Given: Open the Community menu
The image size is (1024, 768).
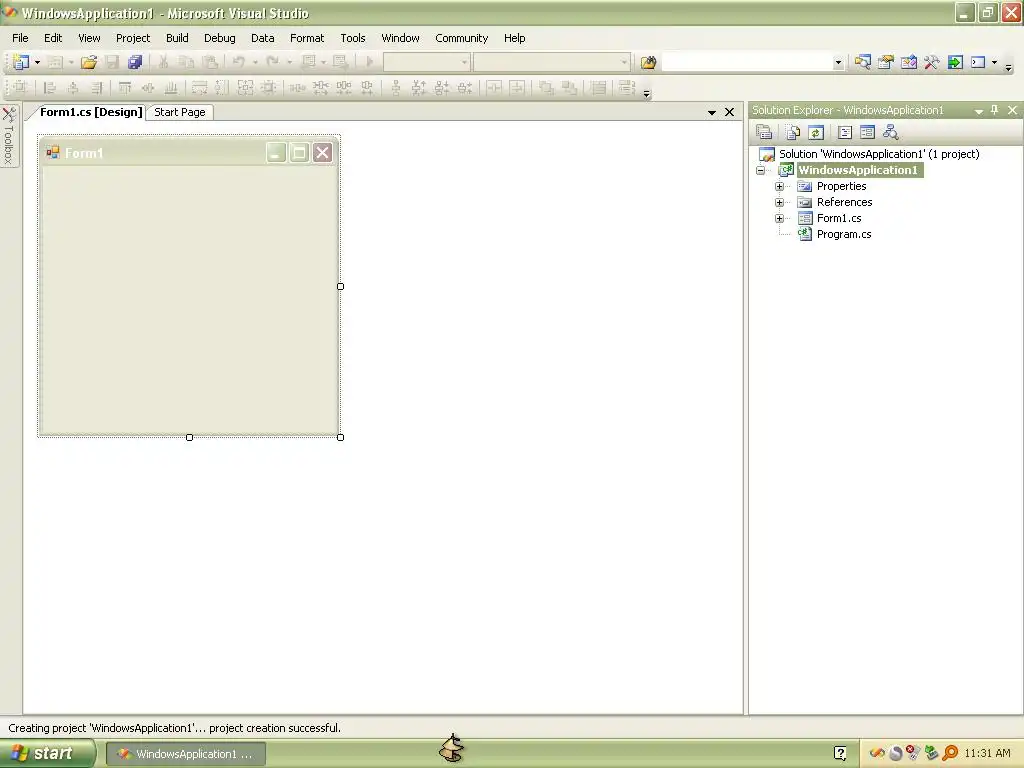Looking at the screenshot, I should click(x=462, y=38).
